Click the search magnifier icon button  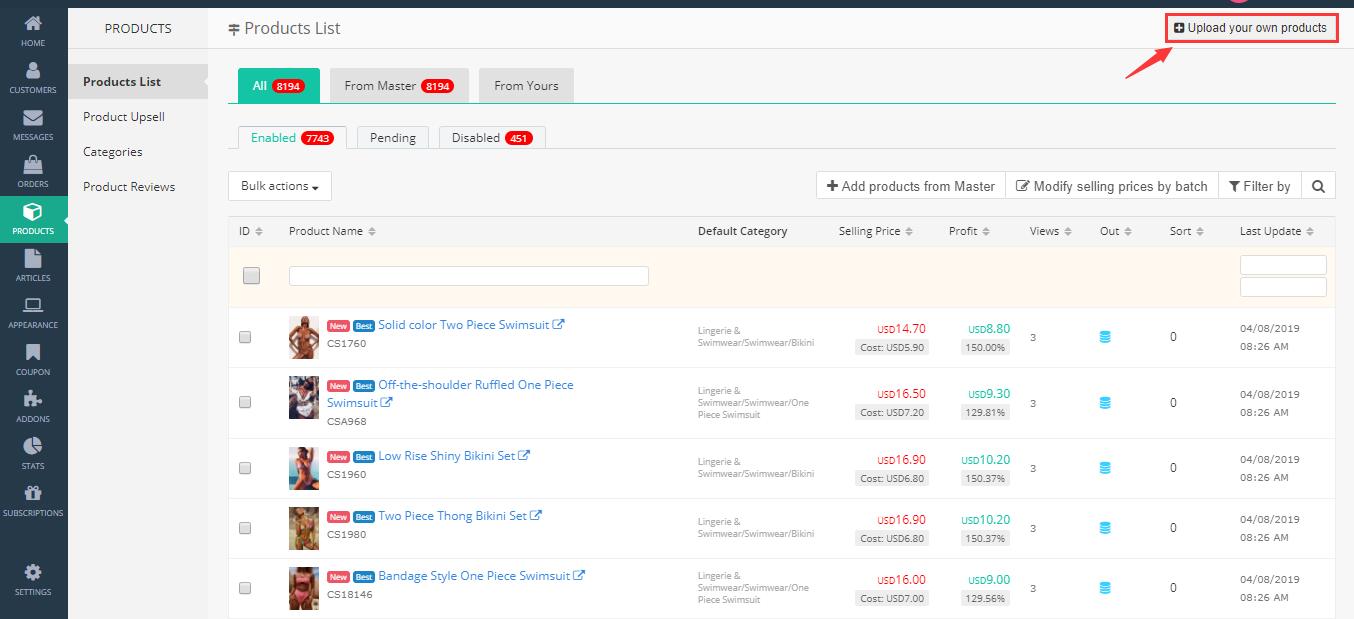click(x=1318, y=186)
